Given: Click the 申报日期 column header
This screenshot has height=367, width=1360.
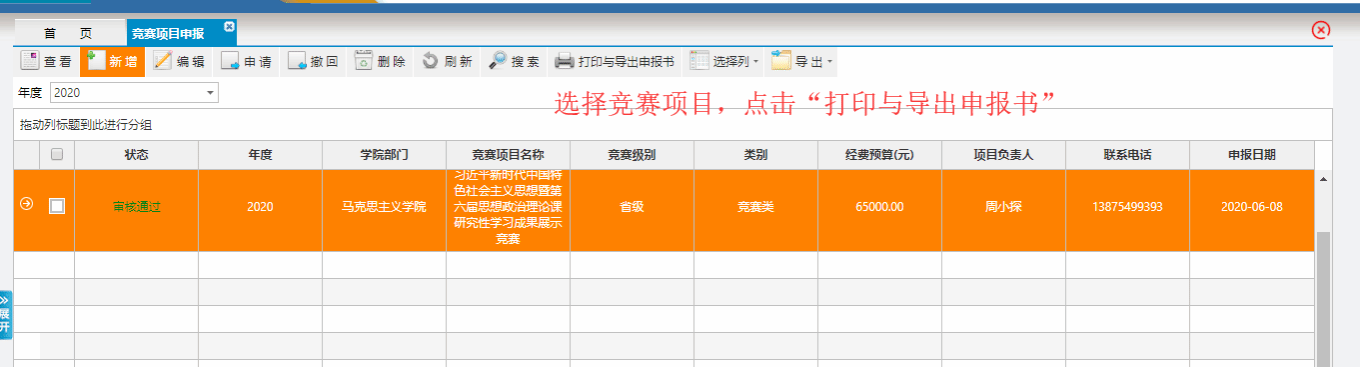Looking at the screenshot, I should click(x=1251, y=155).
